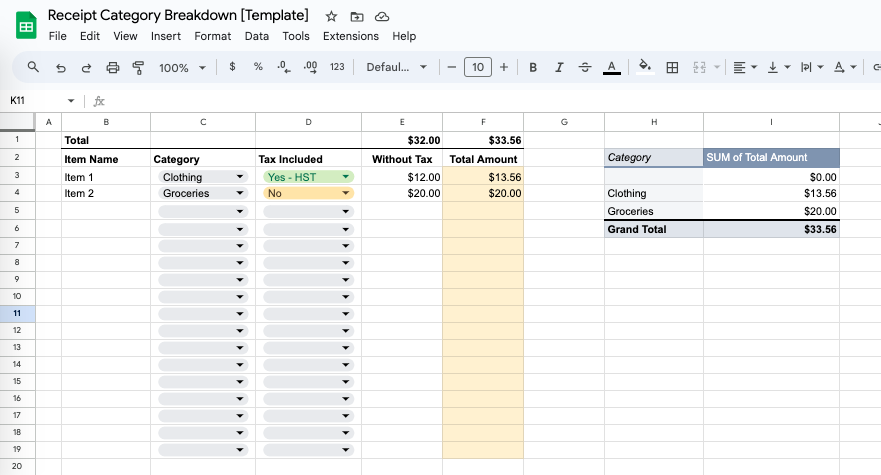Select the SUM of Total Amount header
The width and height of the screenshot is (881, 475).
(771, 157)
